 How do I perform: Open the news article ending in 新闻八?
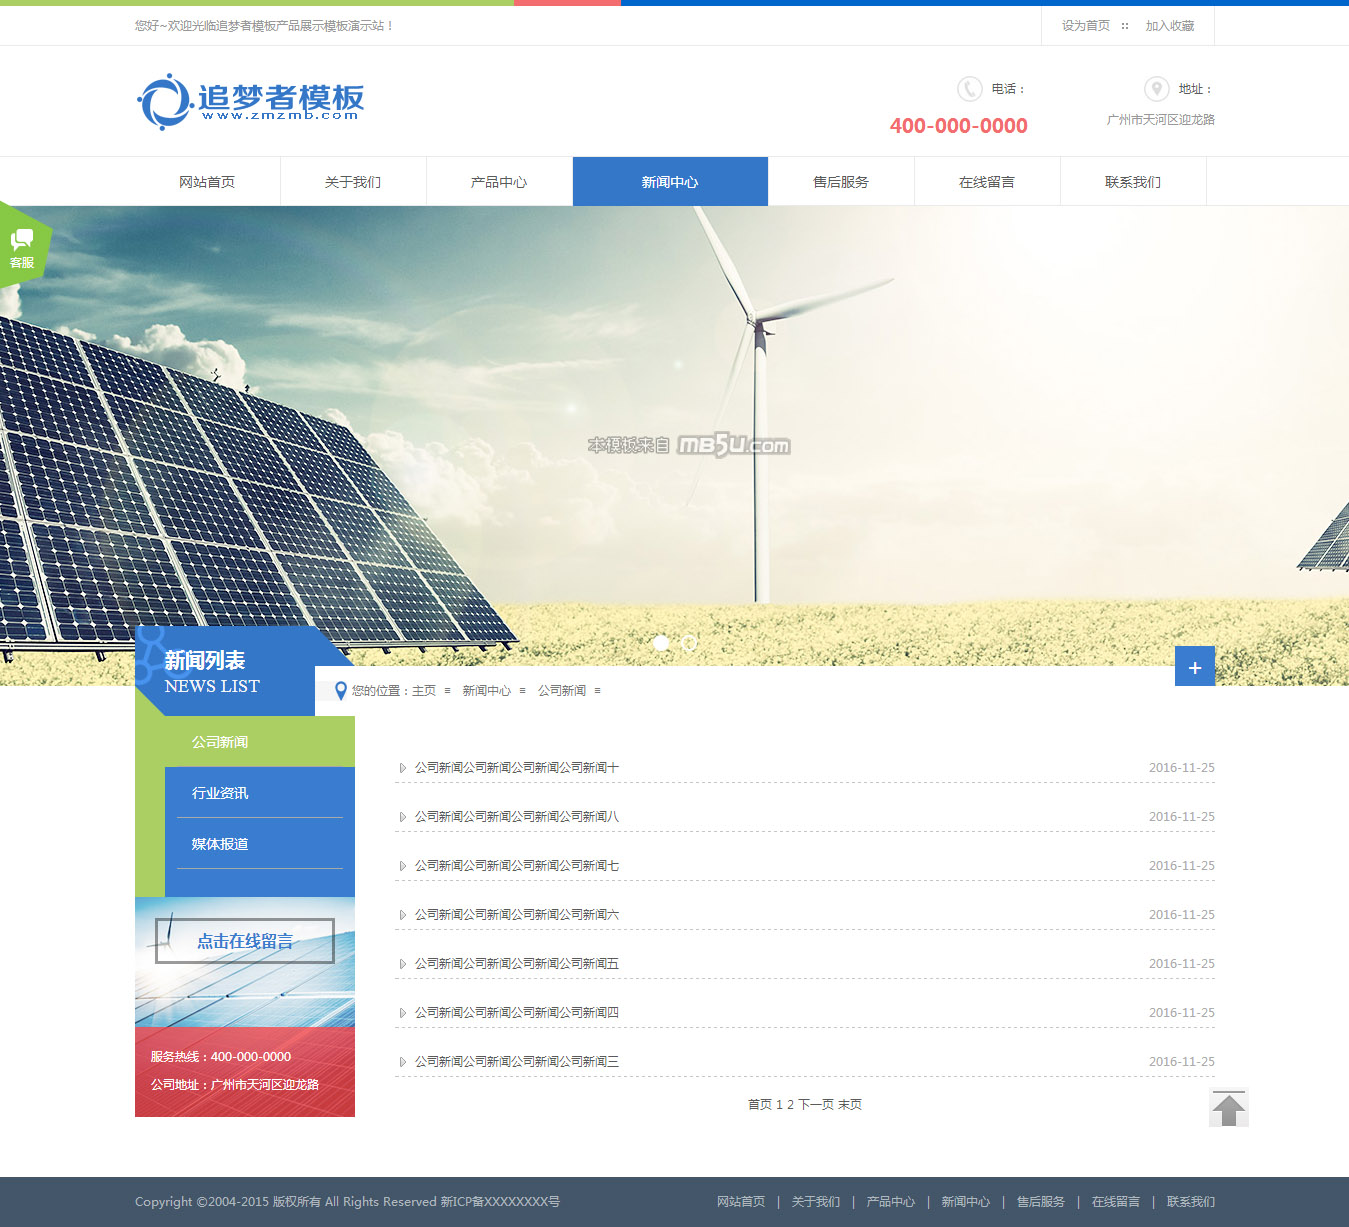(x=517, y=817)
